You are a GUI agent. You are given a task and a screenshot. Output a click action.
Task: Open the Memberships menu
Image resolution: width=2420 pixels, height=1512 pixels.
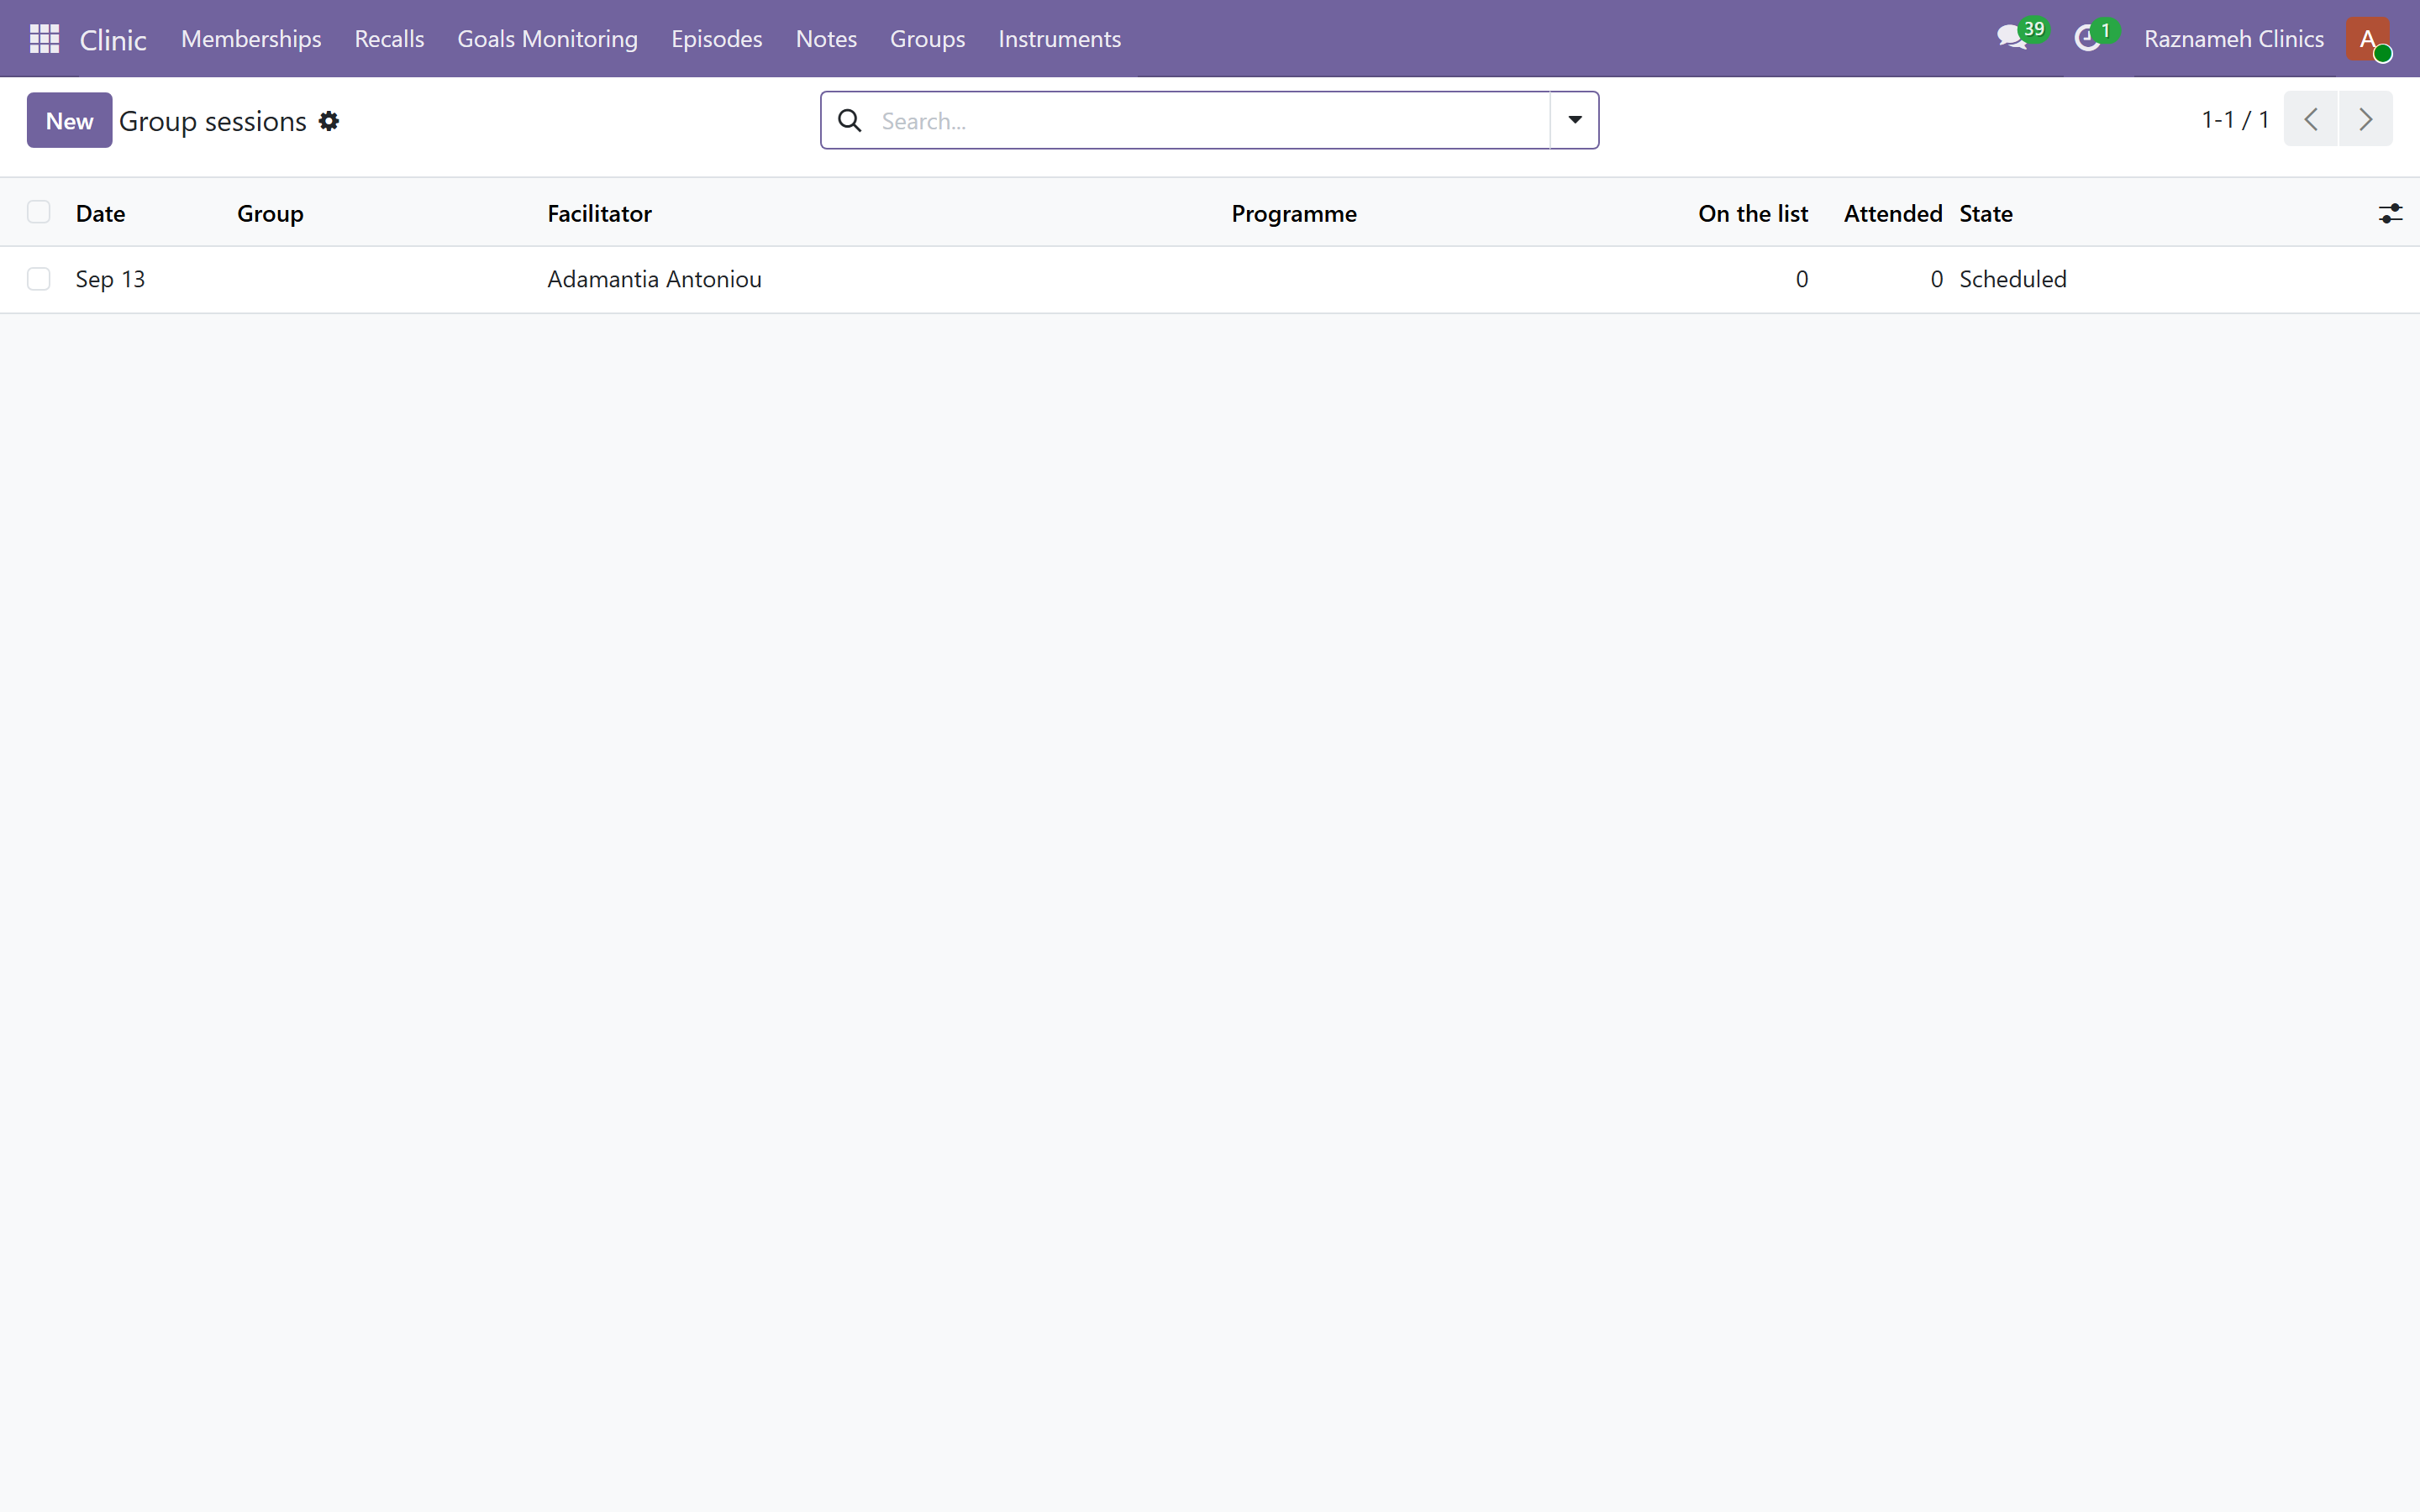pos(251,39)
